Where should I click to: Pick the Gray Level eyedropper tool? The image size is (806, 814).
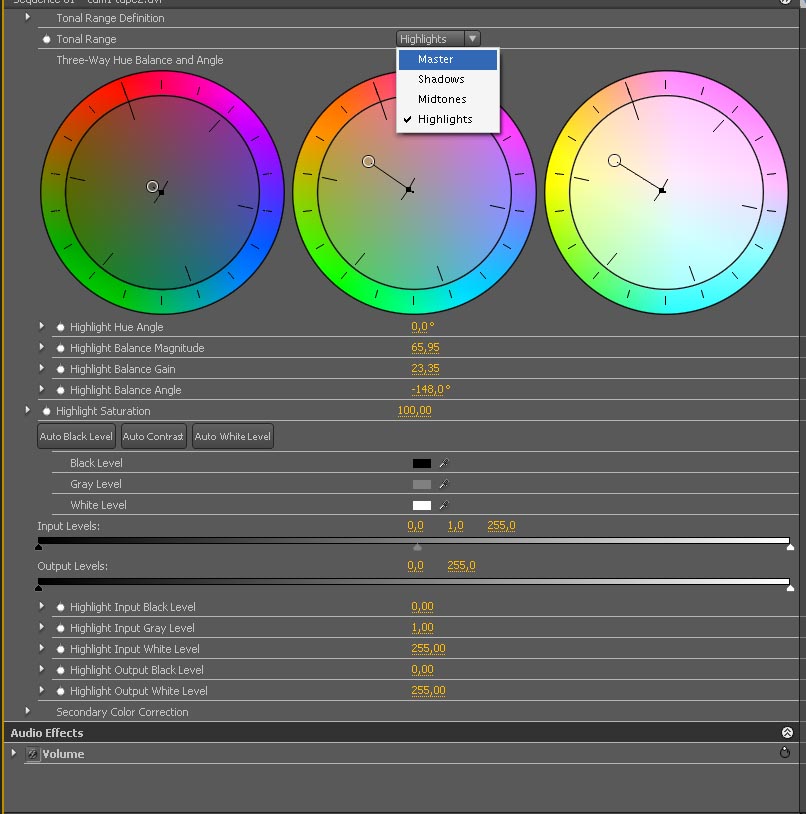(444, 484)
